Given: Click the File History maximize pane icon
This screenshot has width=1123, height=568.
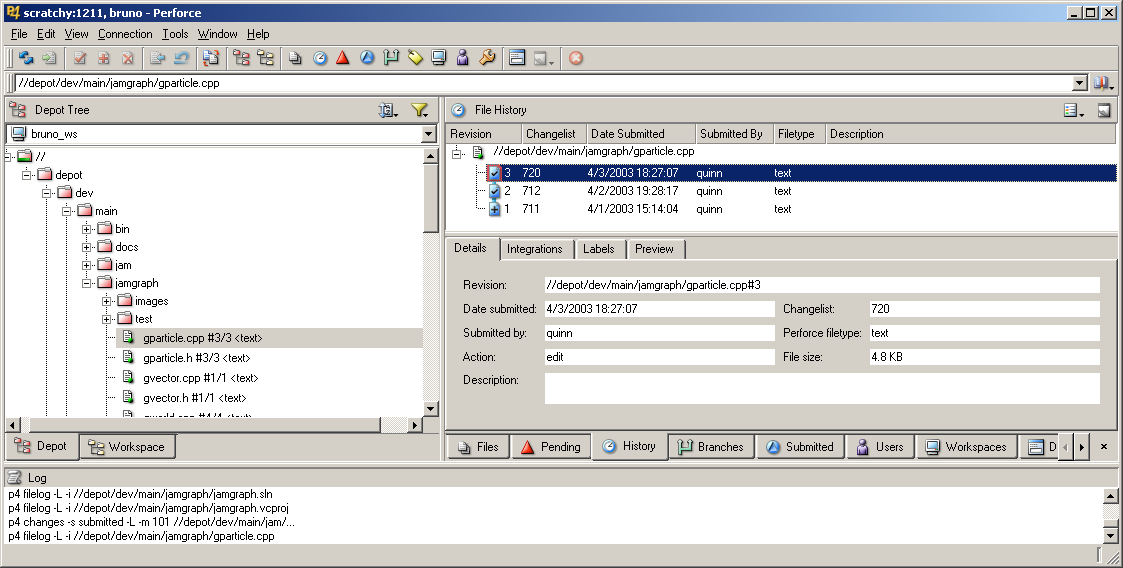Looking at the screenshot, I should [x=1104, y=110].
